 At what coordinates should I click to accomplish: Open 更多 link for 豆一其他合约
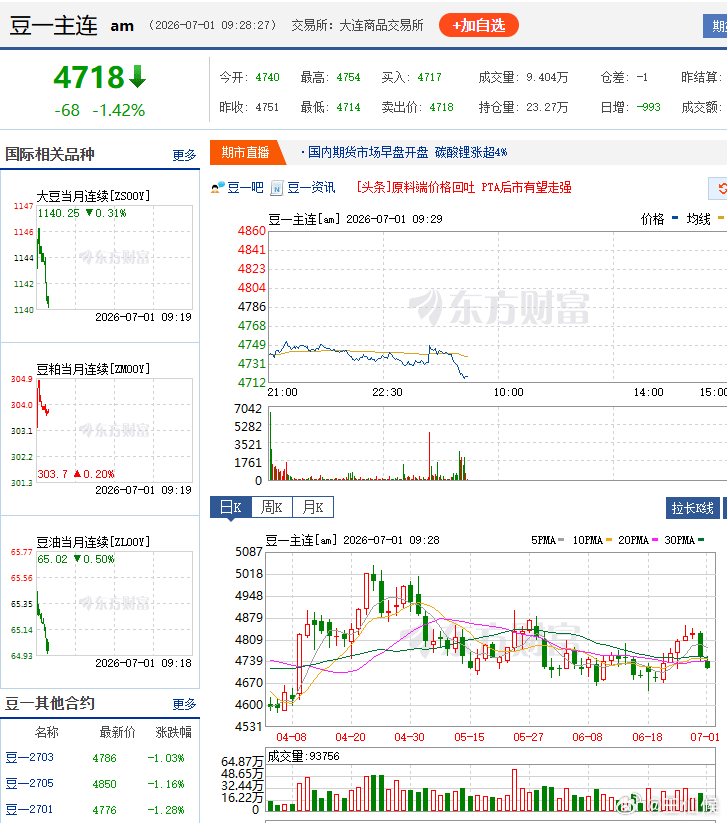coord(184,704)
